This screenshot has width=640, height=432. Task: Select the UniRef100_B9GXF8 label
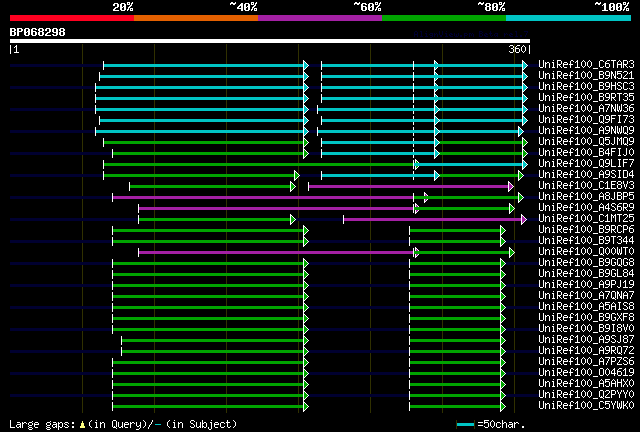pos(586,318)
